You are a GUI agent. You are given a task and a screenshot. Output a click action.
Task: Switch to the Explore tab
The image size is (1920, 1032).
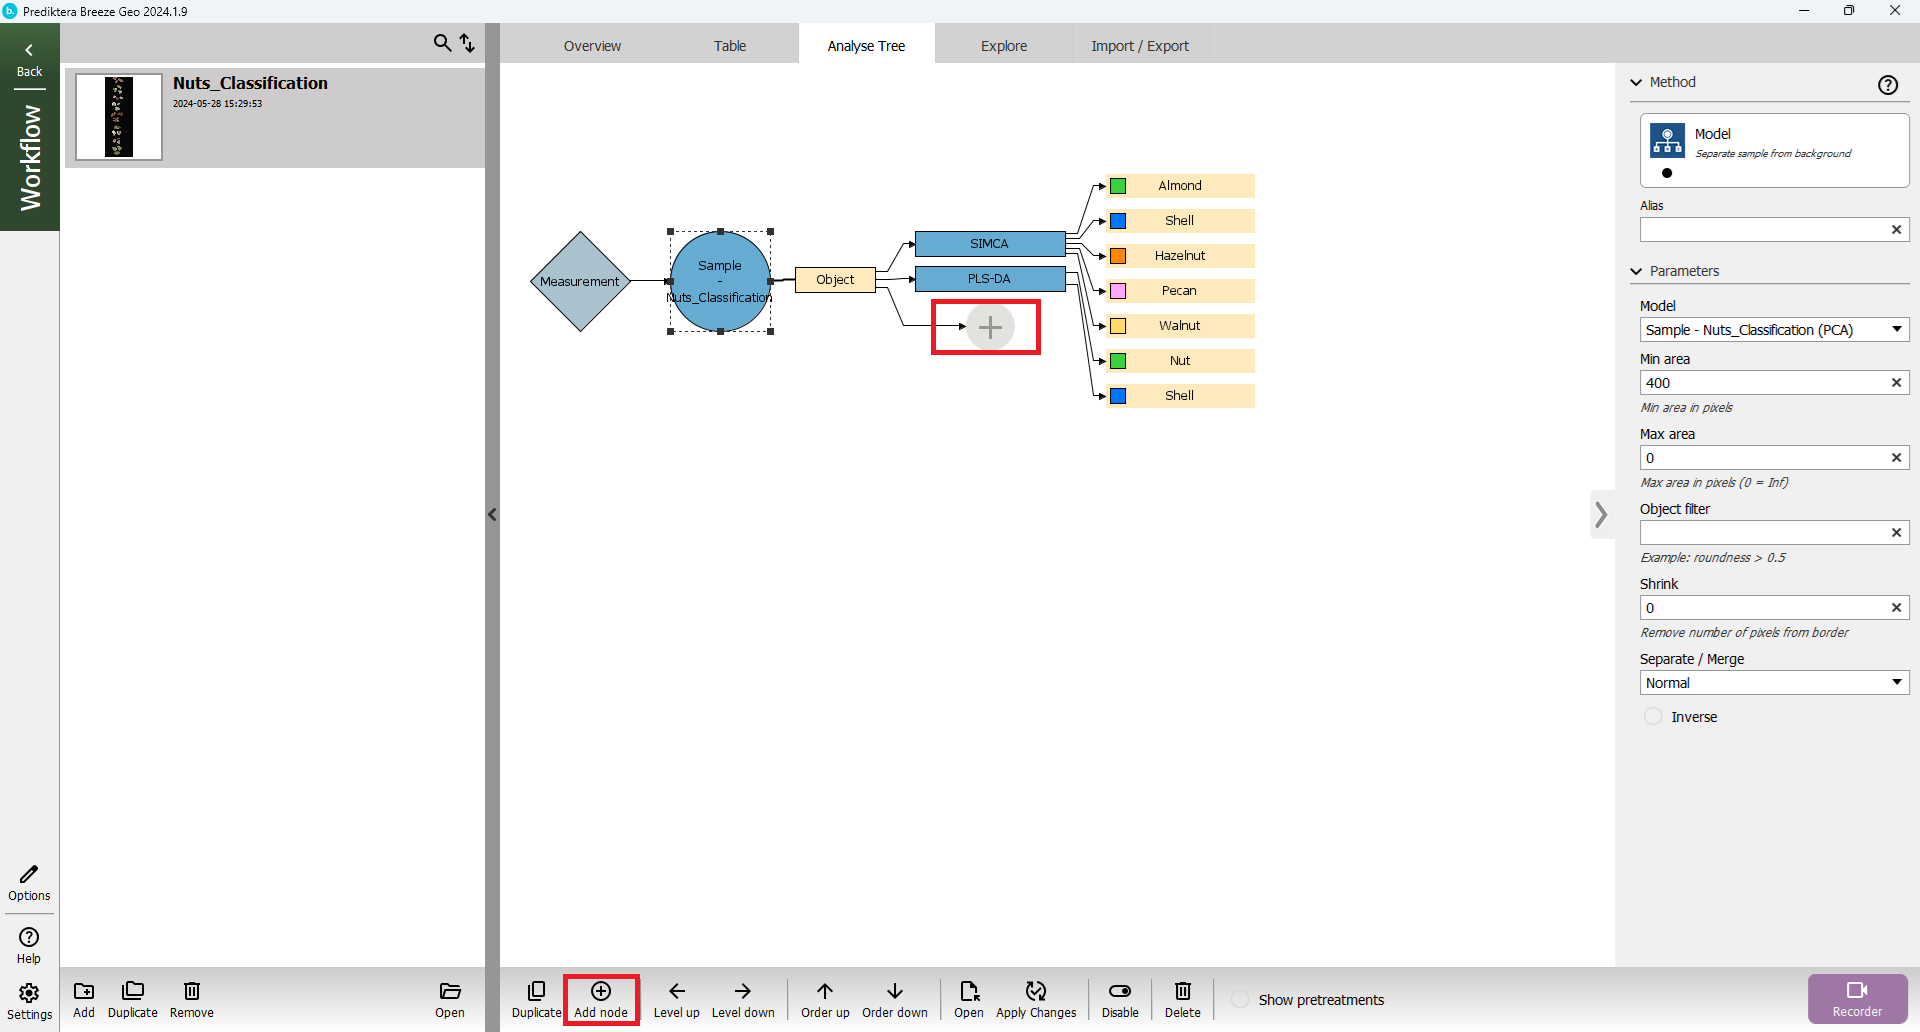coord(1003,46)
